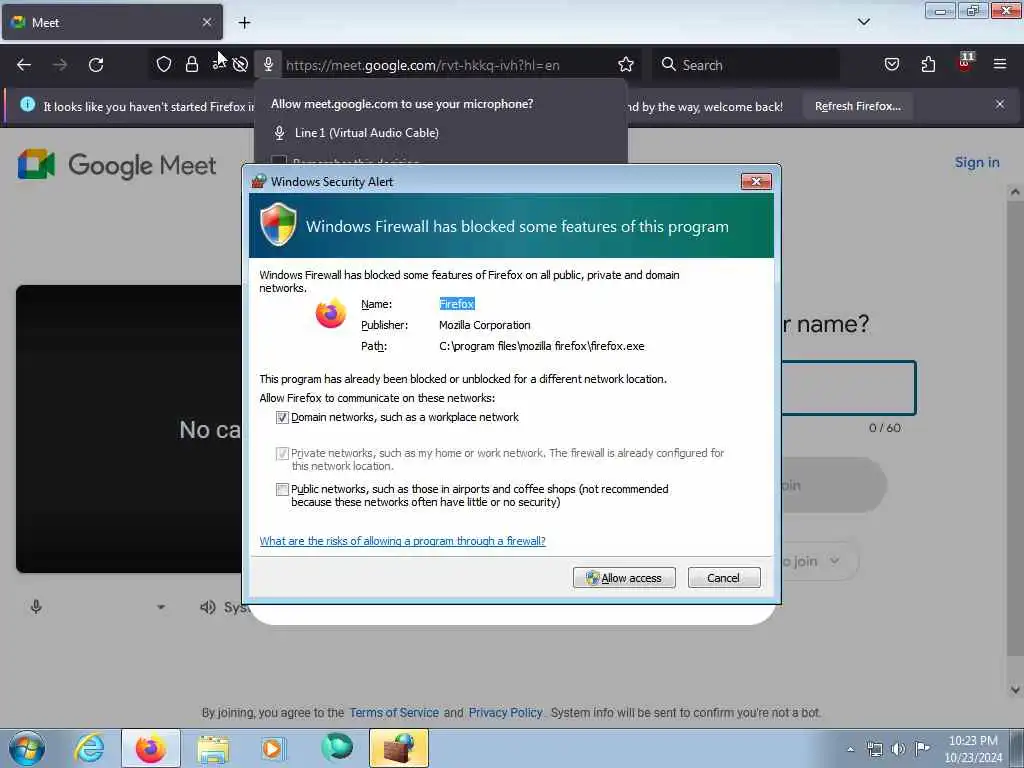
Task: Click the taskbar clock and date
Action: tap(973, 749)
